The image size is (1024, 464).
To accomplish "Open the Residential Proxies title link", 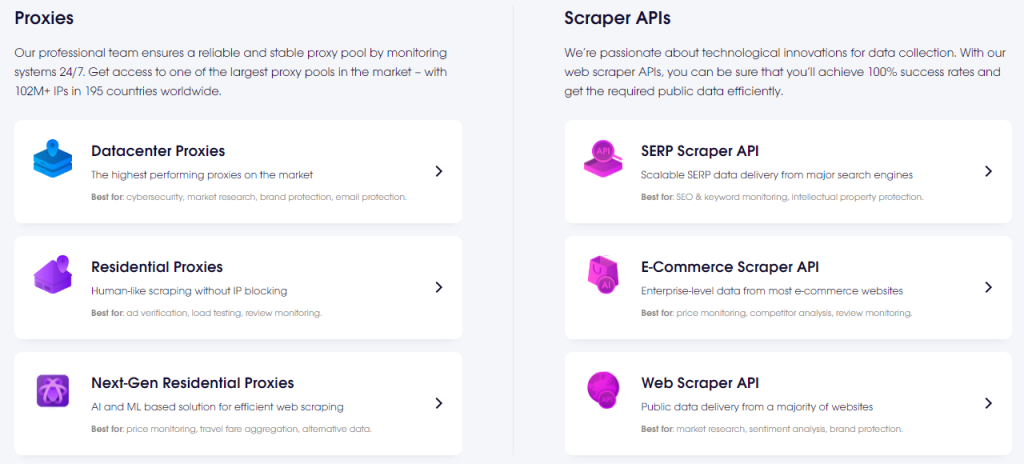I will click(157, 267).
